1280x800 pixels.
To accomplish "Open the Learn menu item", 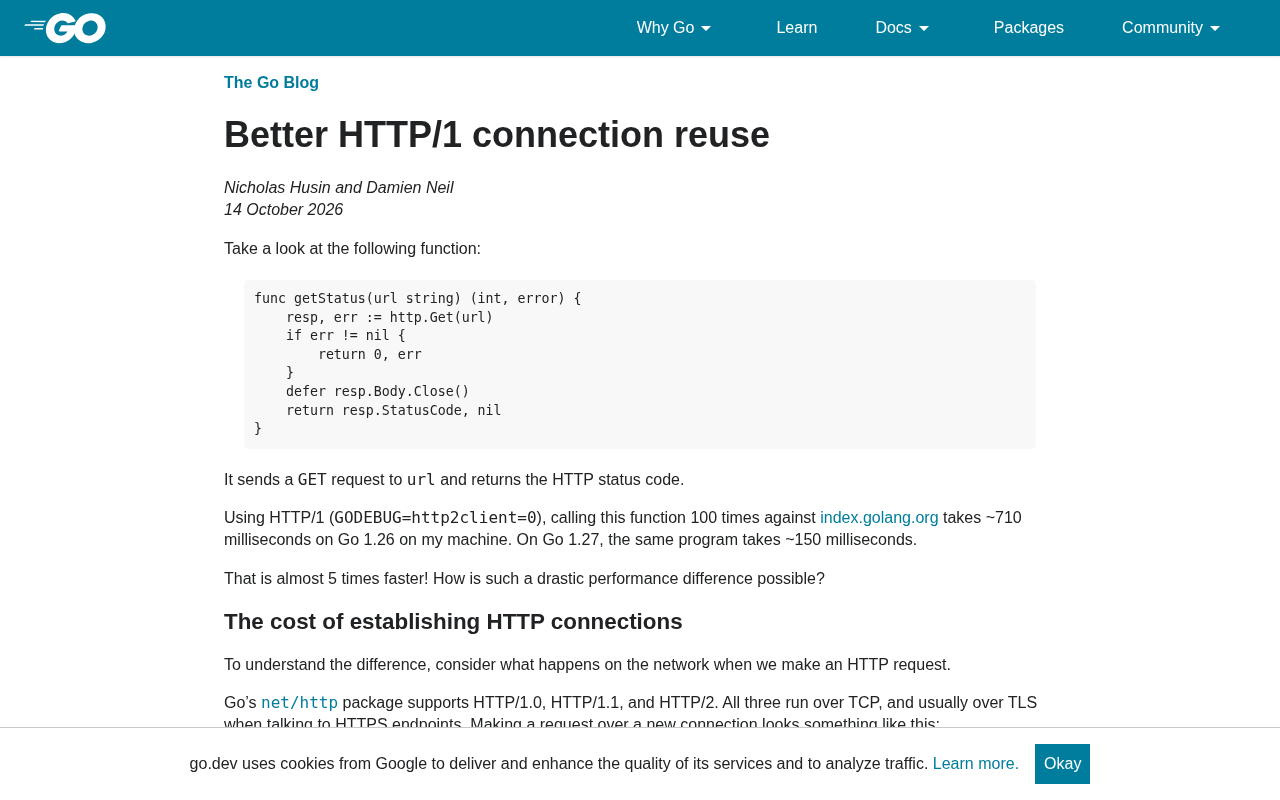I will (797, 28).
